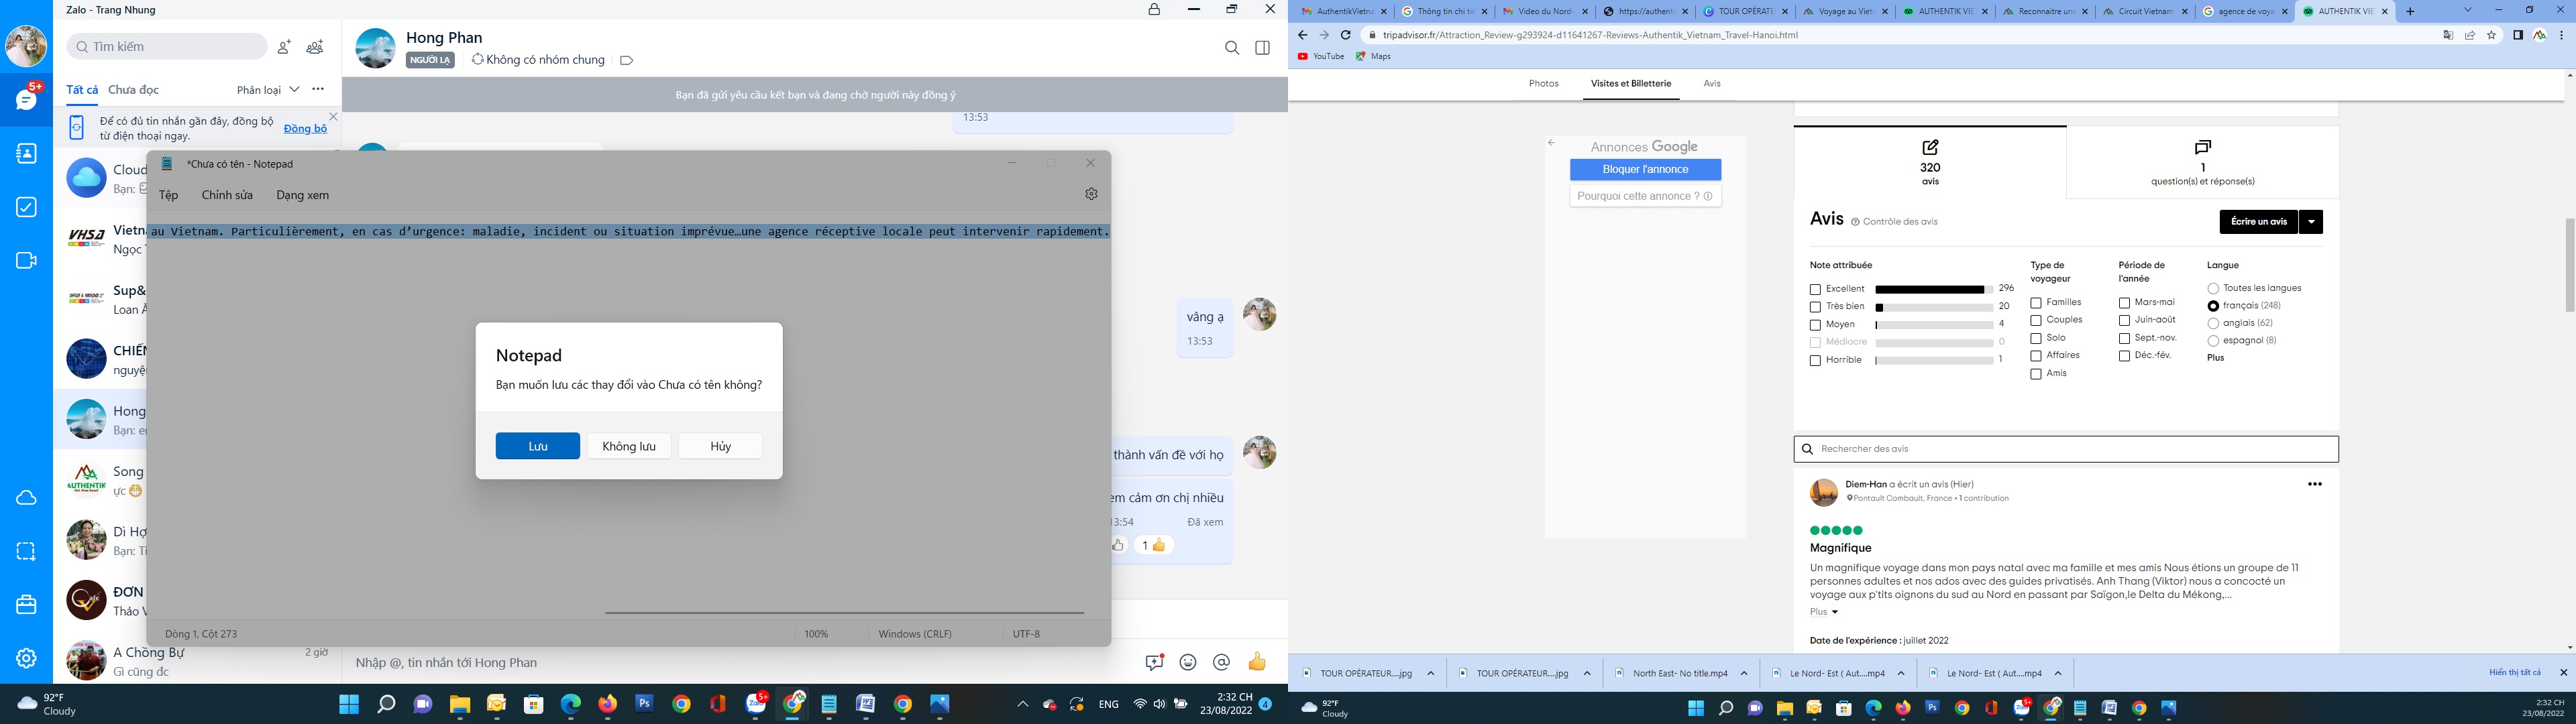Open three-dot menu on Diem-Han review
2576x724 pixels.
(2314, 484)
